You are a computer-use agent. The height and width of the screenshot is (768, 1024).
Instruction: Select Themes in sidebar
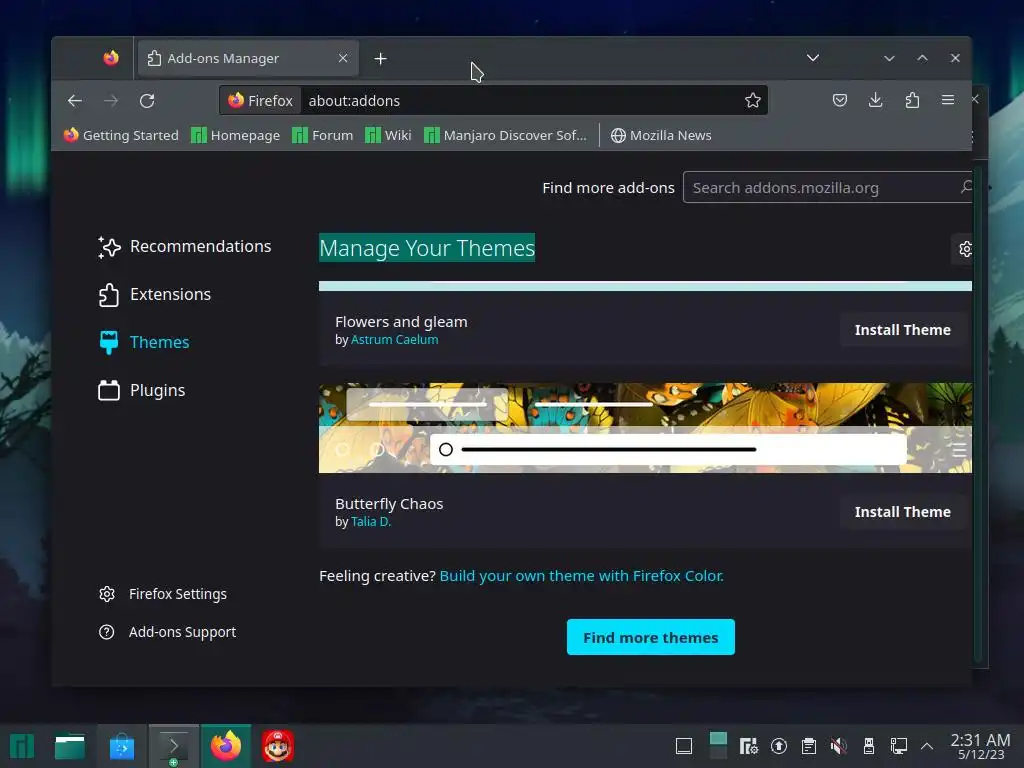(x=144, y=342)
